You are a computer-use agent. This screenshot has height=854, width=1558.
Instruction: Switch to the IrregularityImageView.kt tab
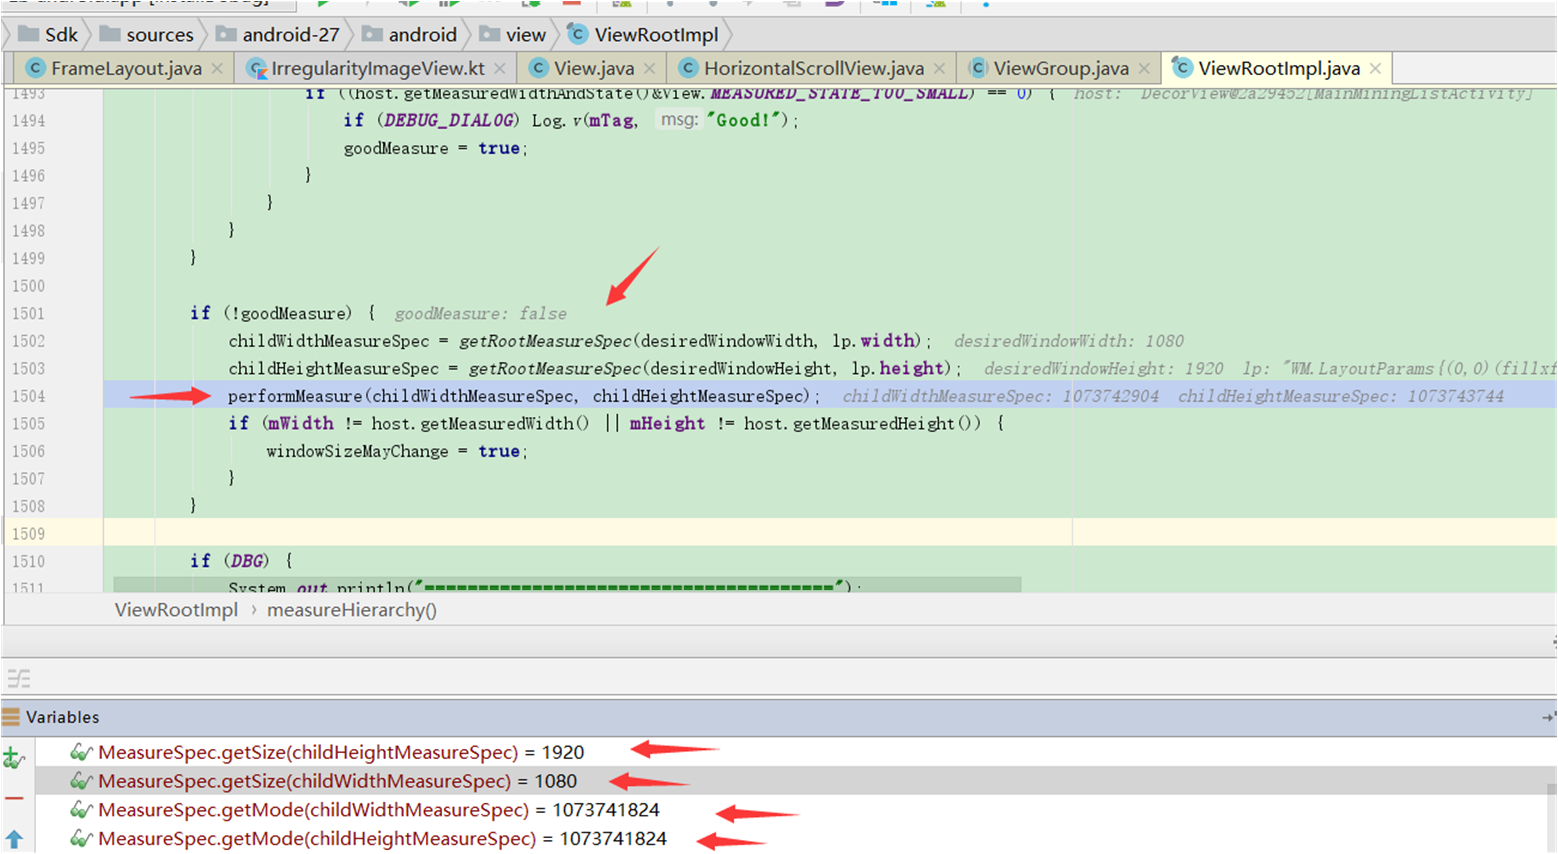tap(378, 68)
